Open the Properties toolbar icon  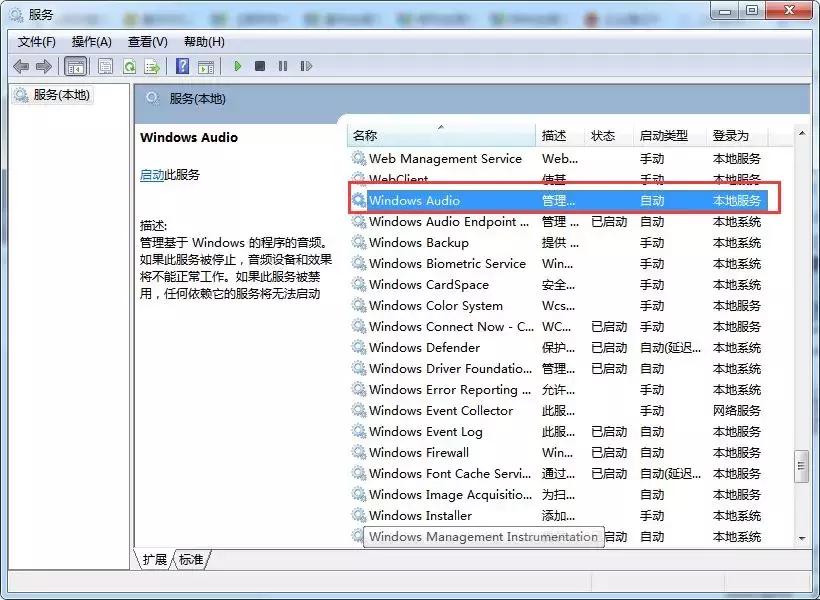(105, 66)
